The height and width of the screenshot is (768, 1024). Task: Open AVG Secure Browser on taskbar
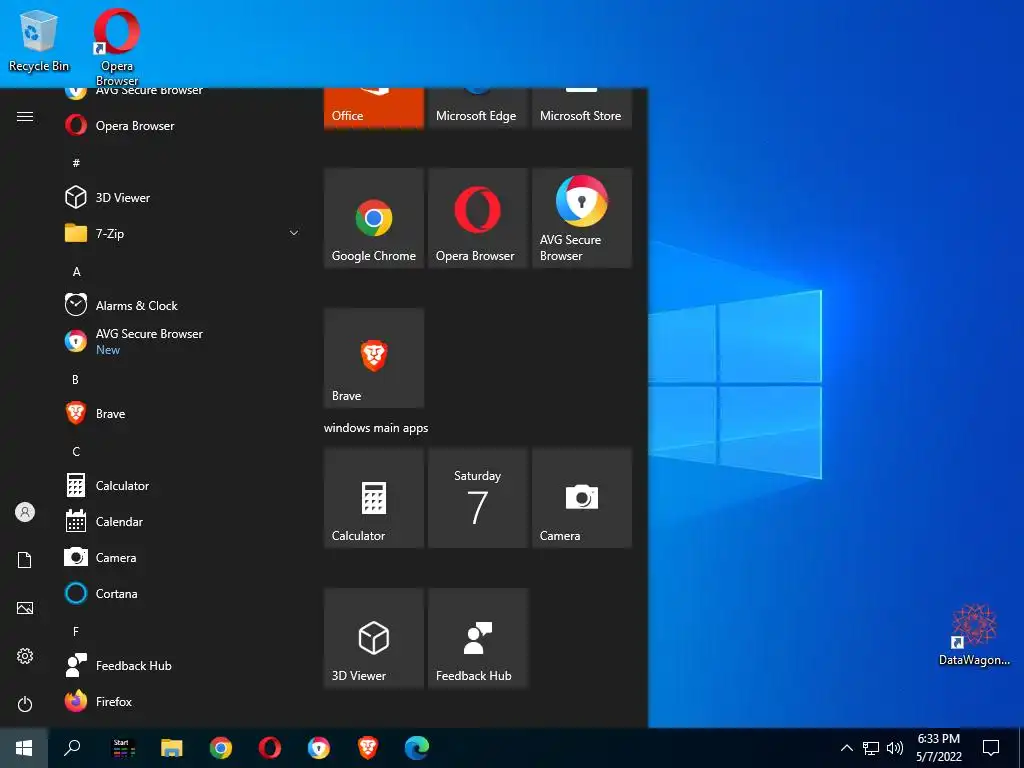(319, 748)
